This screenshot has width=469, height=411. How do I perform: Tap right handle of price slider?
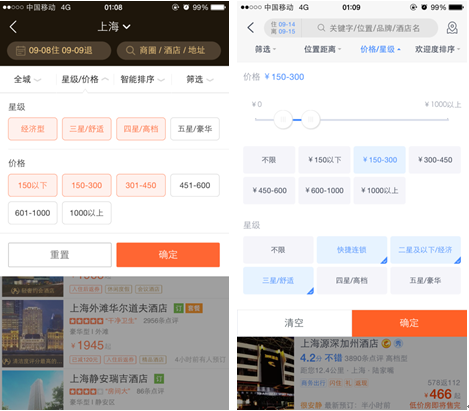point(311,119)
